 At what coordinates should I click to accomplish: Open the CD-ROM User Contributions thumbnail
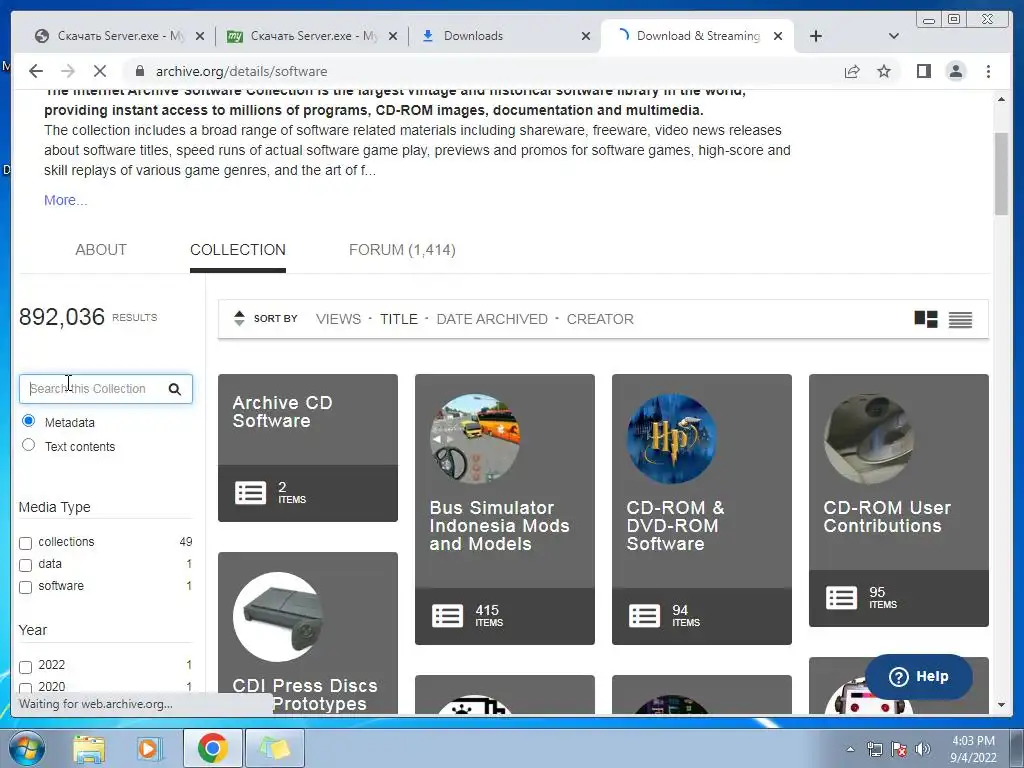pyautogui.click(x=868, y=438)
